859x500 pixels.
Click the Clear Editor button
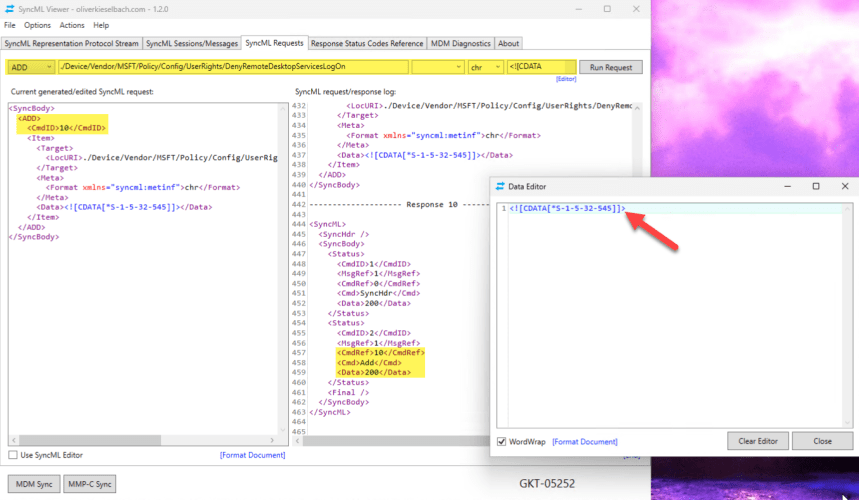[x=758, y=441]
